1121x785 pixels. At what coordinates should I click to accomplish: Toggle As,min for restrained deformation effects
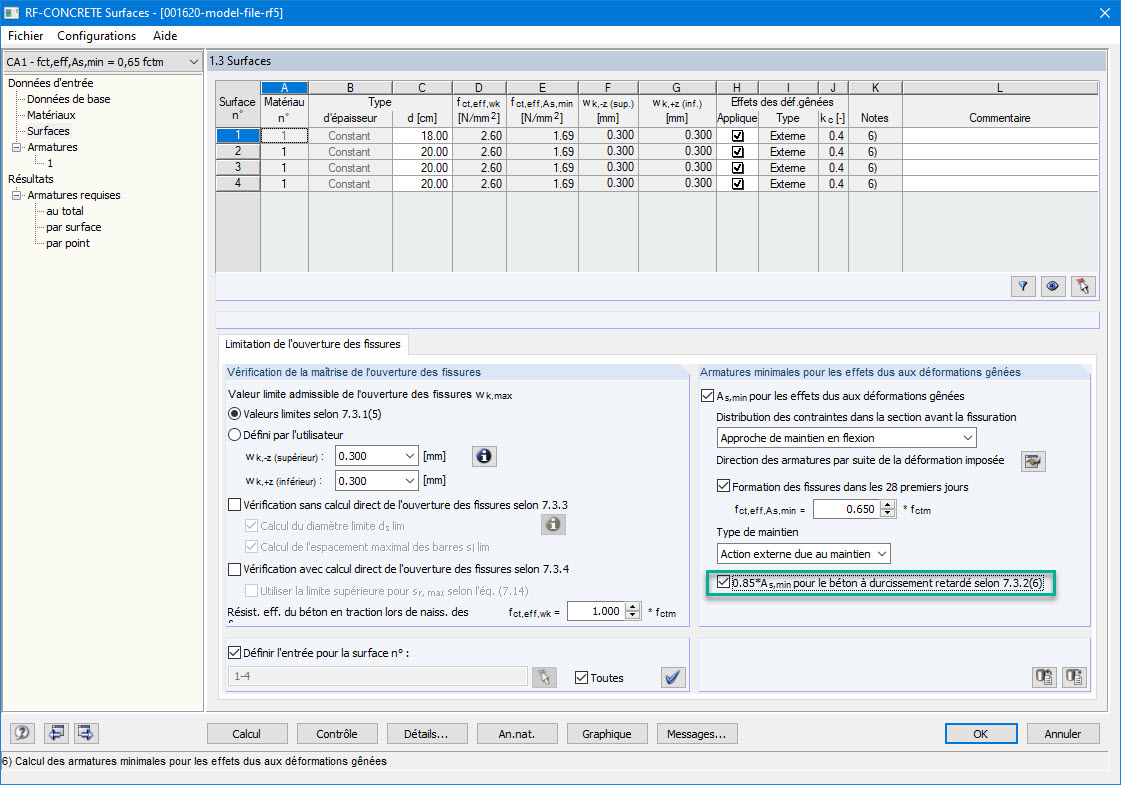point(708,395)
